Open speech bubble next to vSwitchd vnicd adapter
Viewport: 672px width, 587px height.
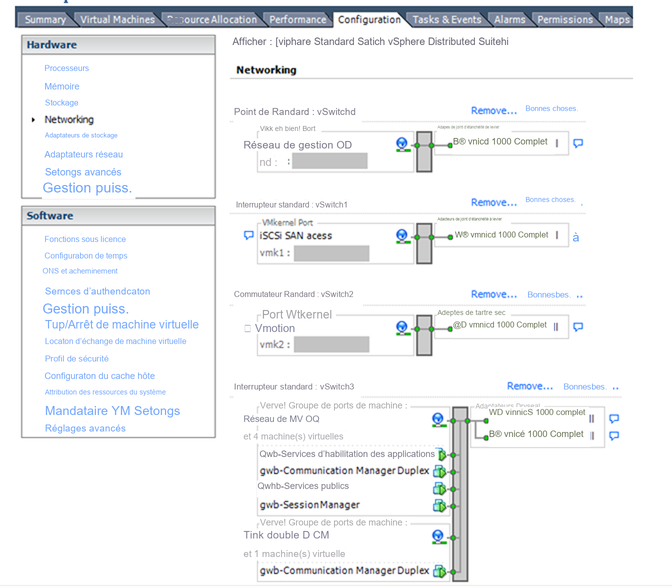578,143
